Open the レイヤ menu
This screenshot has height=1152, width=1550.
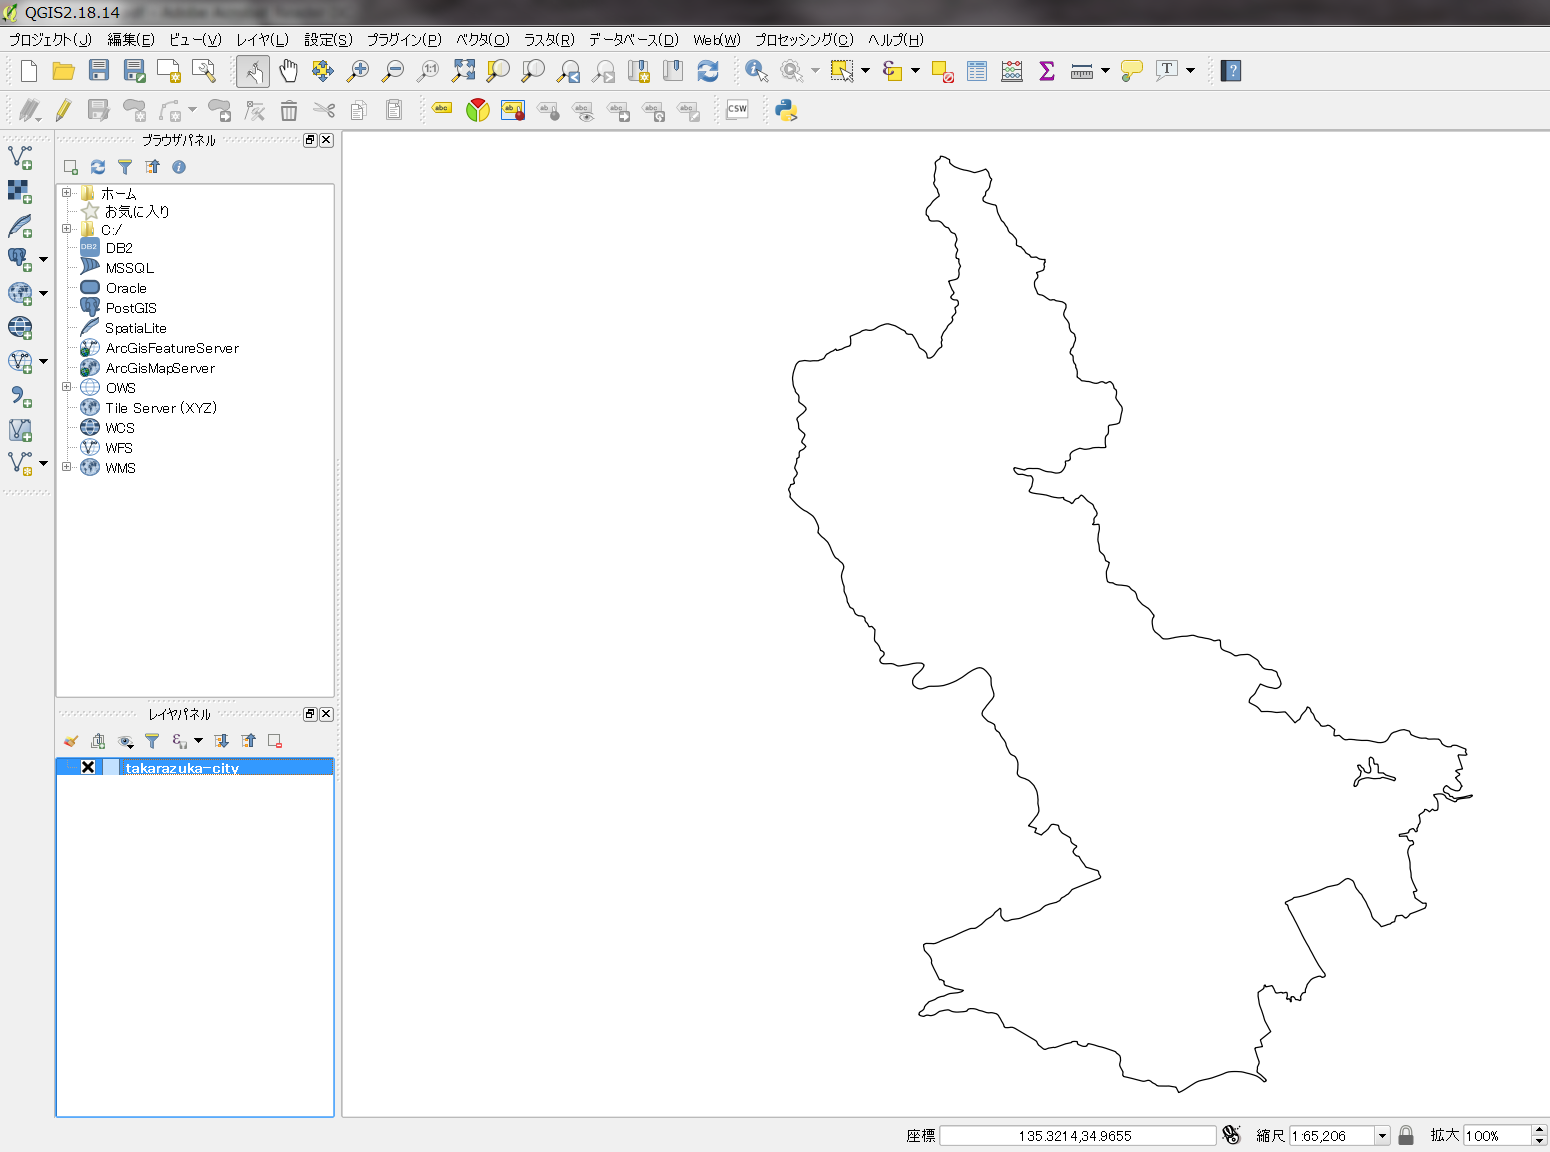click(262, 40)
